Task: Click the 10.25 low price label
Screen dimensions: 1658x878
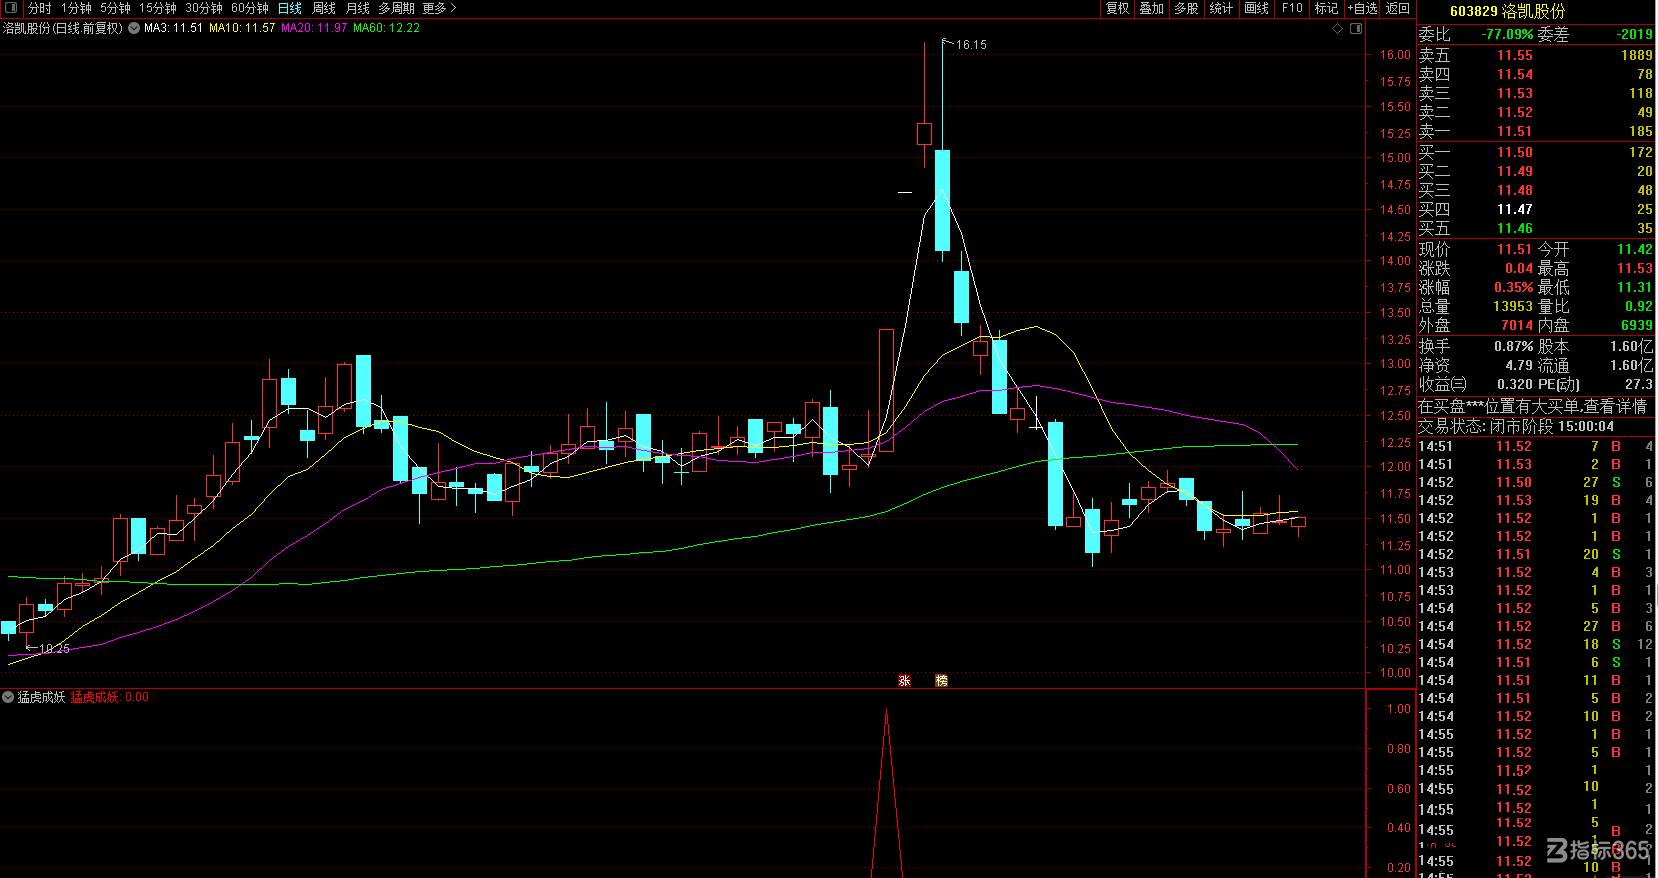Action: tap(54, 649)
